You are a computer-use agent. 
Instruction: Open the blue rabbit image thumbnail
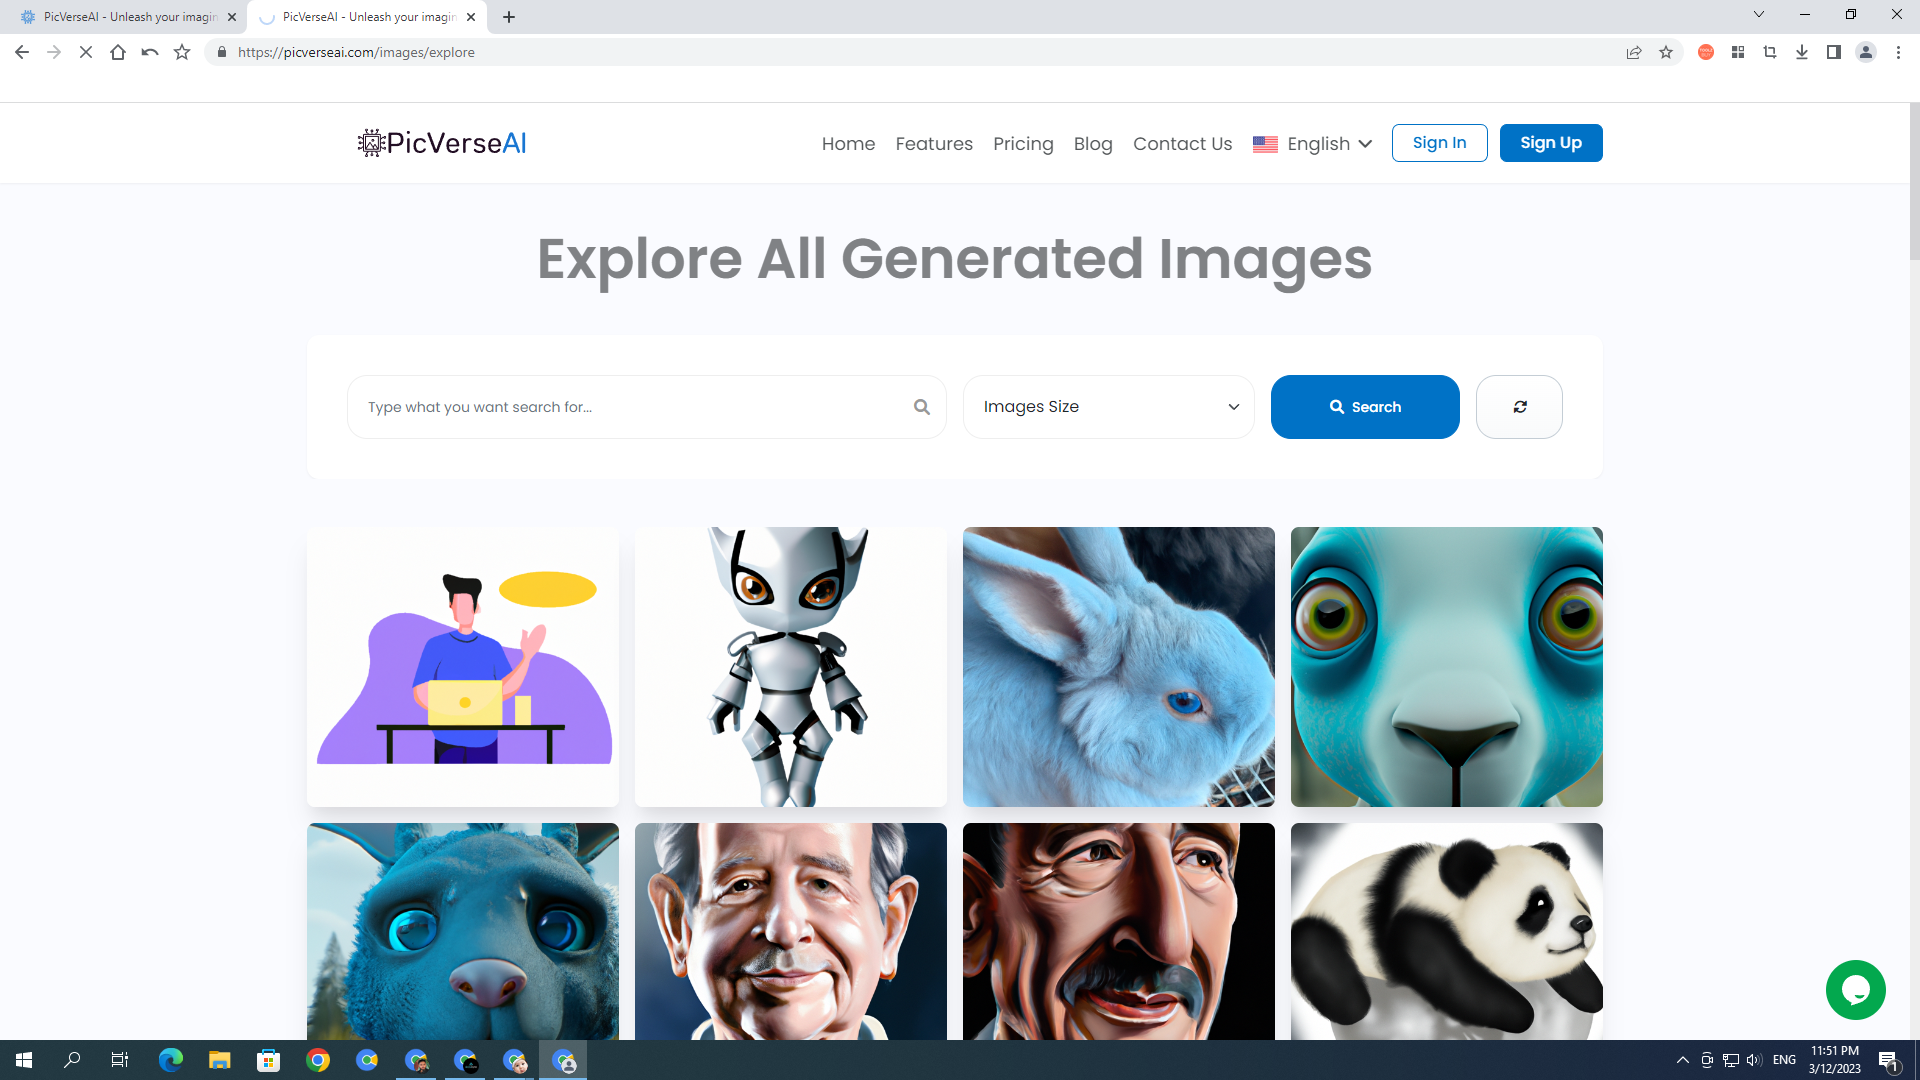(x=1119, y=667)
